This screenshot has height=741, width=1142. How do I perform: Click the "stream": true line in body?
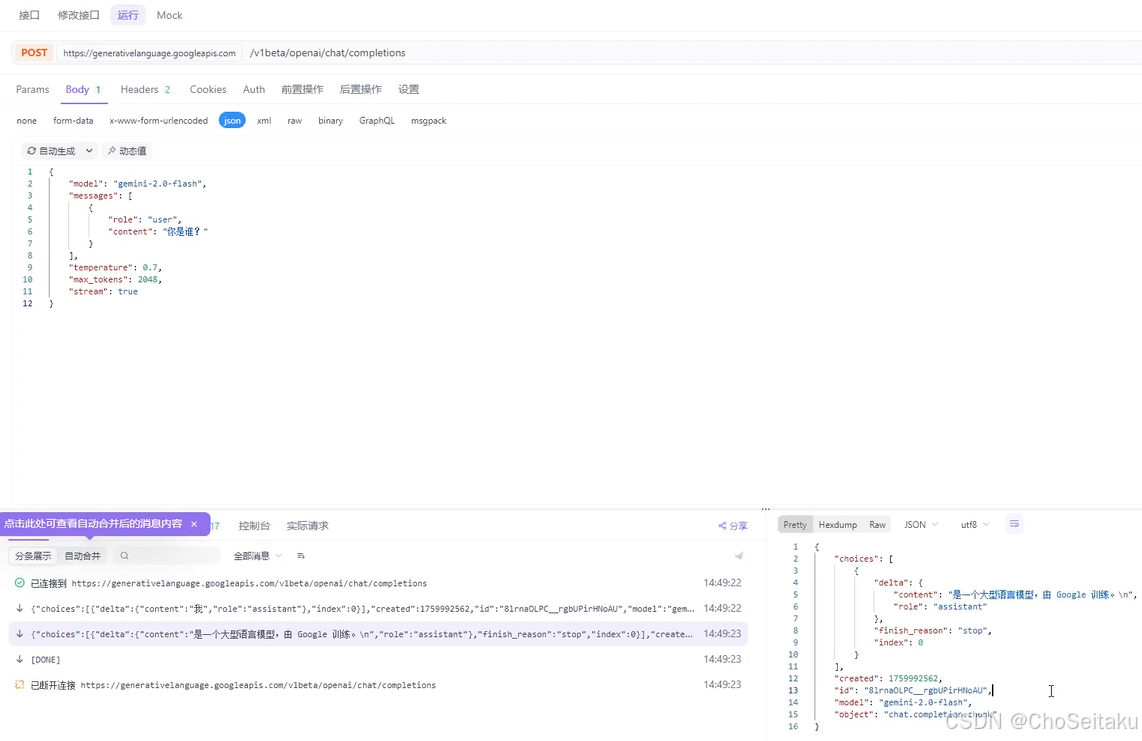tap(103, 291)
